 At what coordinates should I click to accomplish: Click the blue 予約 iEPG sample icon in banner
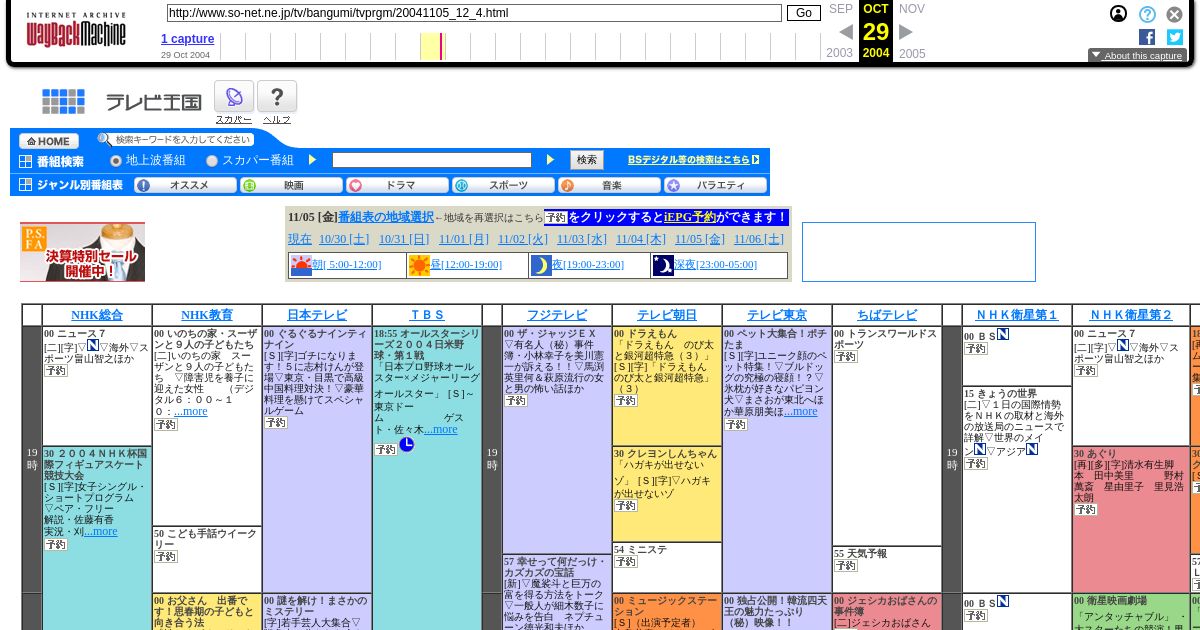point(556,217)
